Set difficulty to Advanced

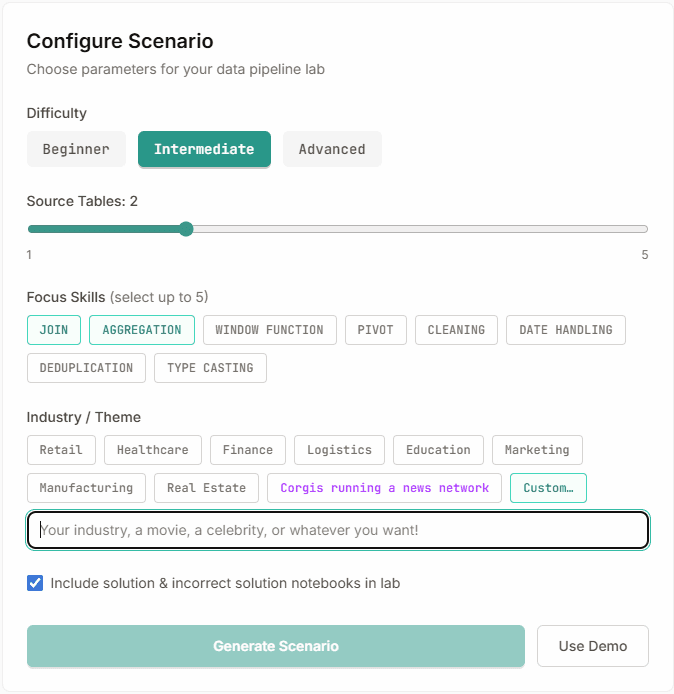click(x=332, y=149)
